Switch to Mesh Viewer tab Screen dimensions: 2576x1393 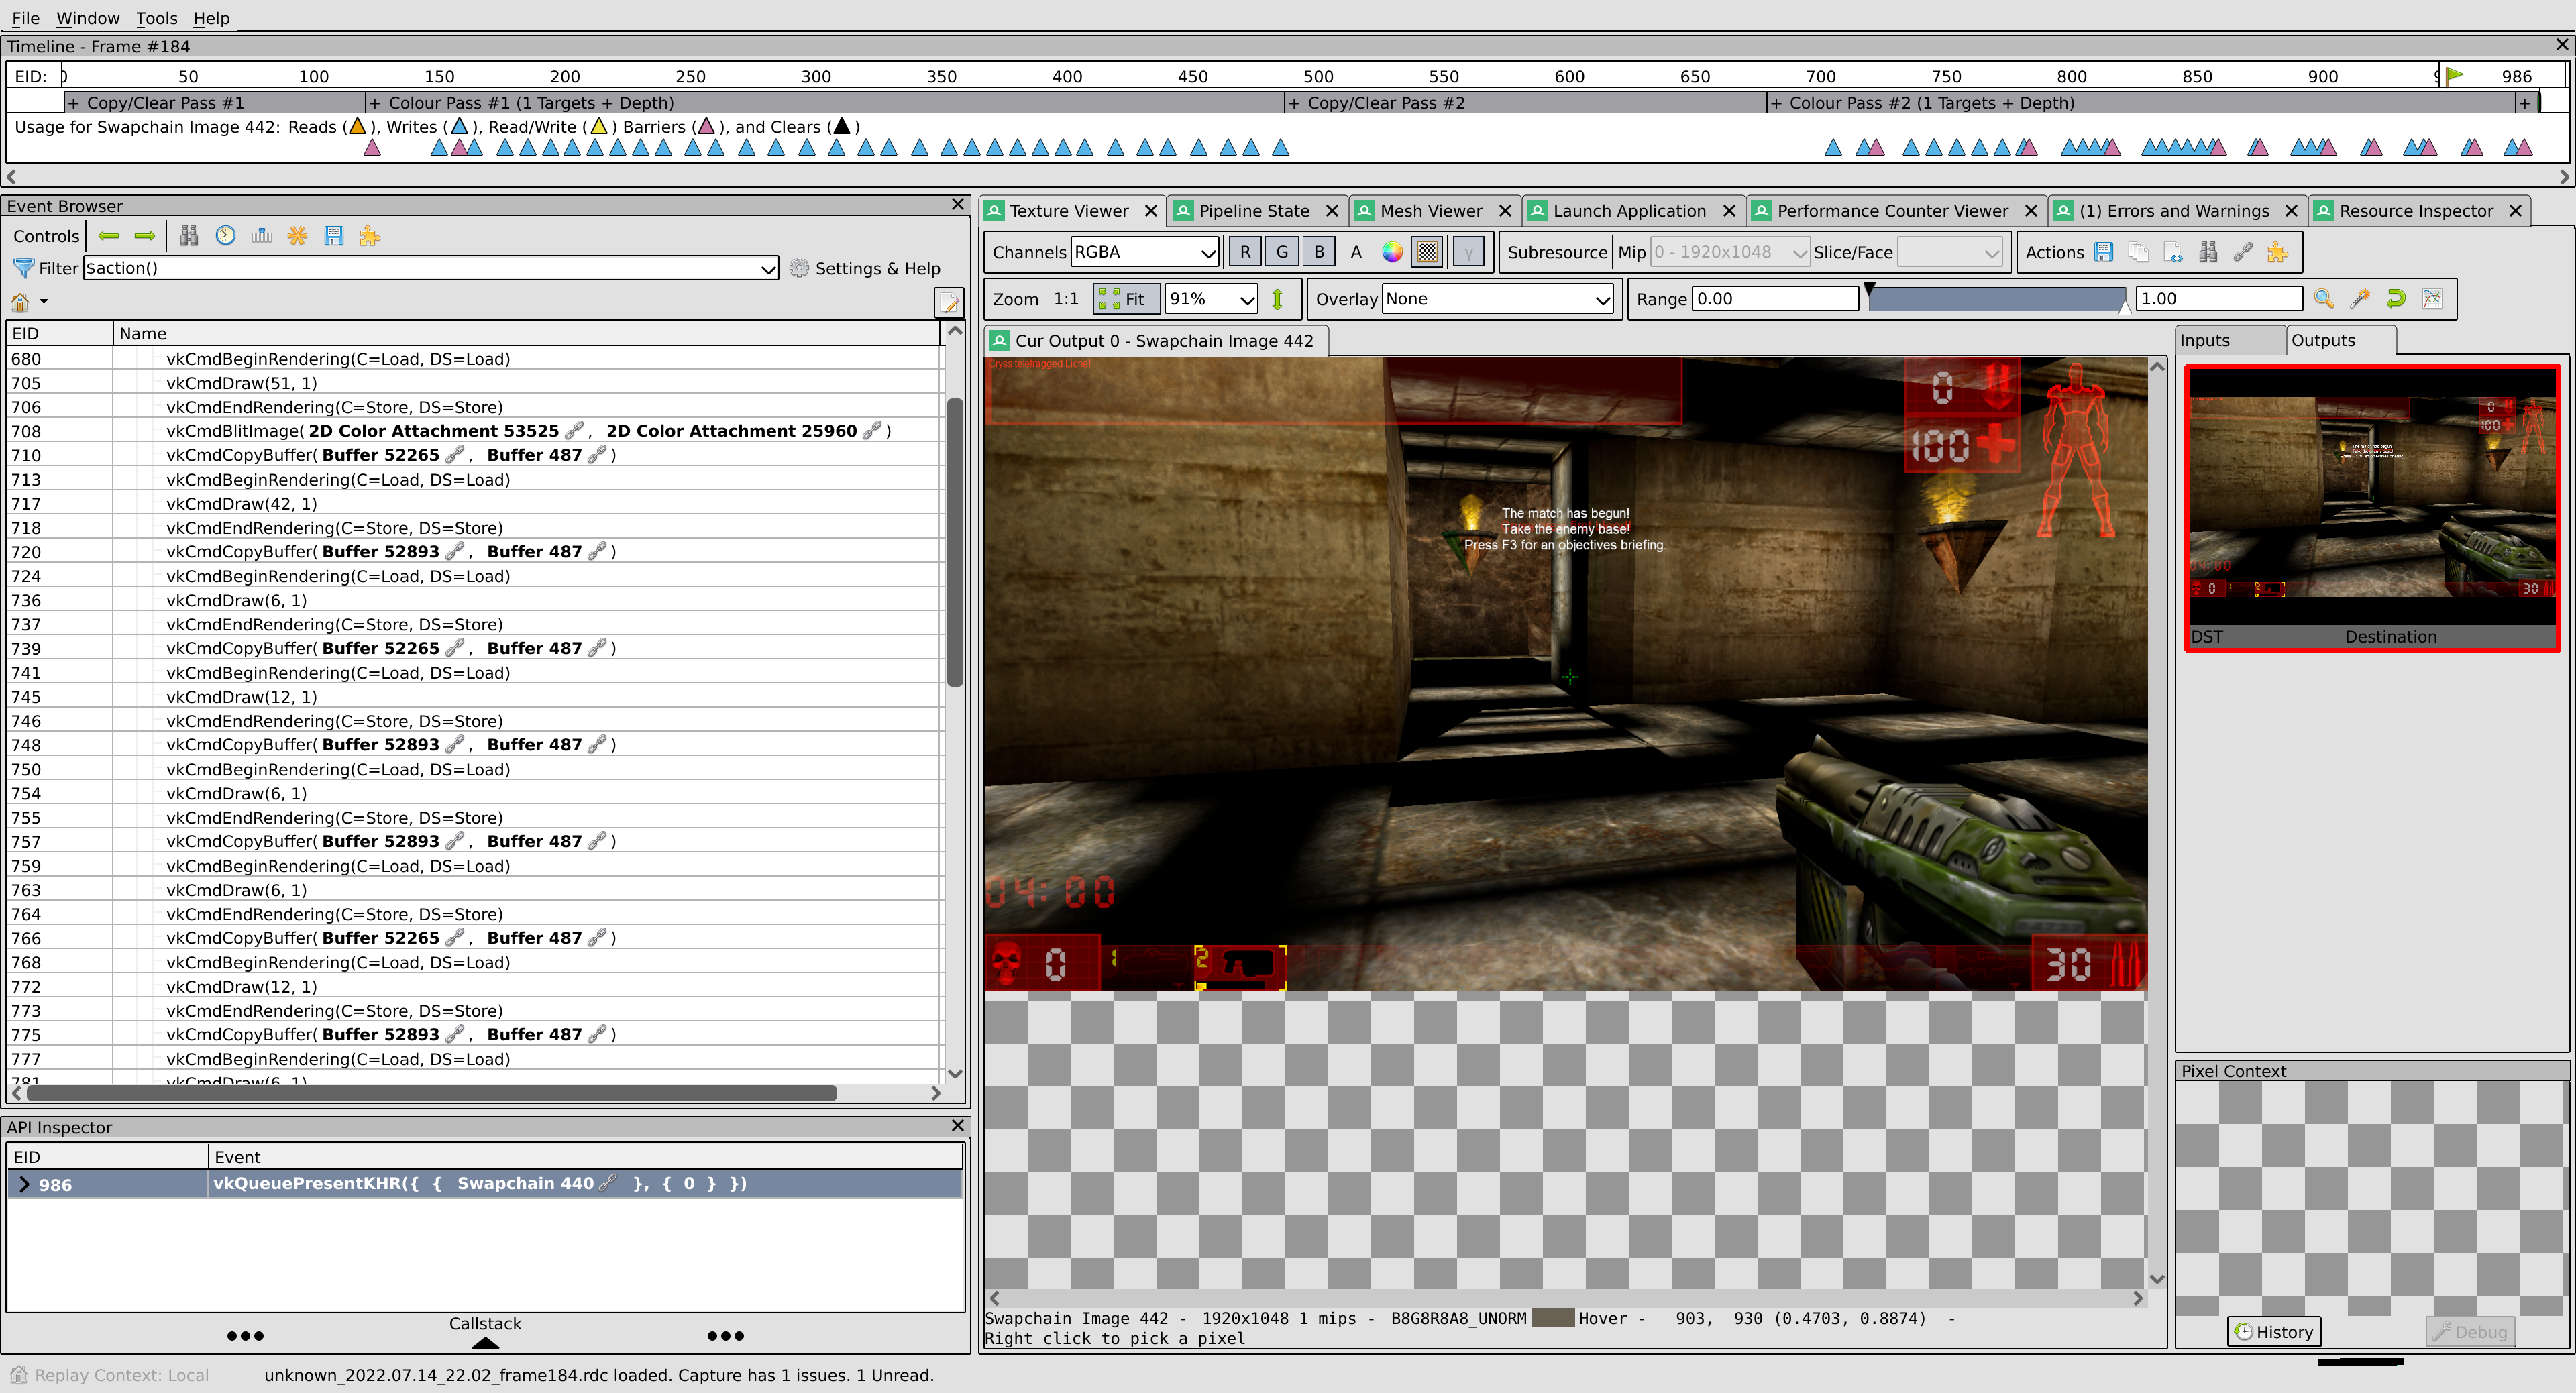click(1430, 210)
